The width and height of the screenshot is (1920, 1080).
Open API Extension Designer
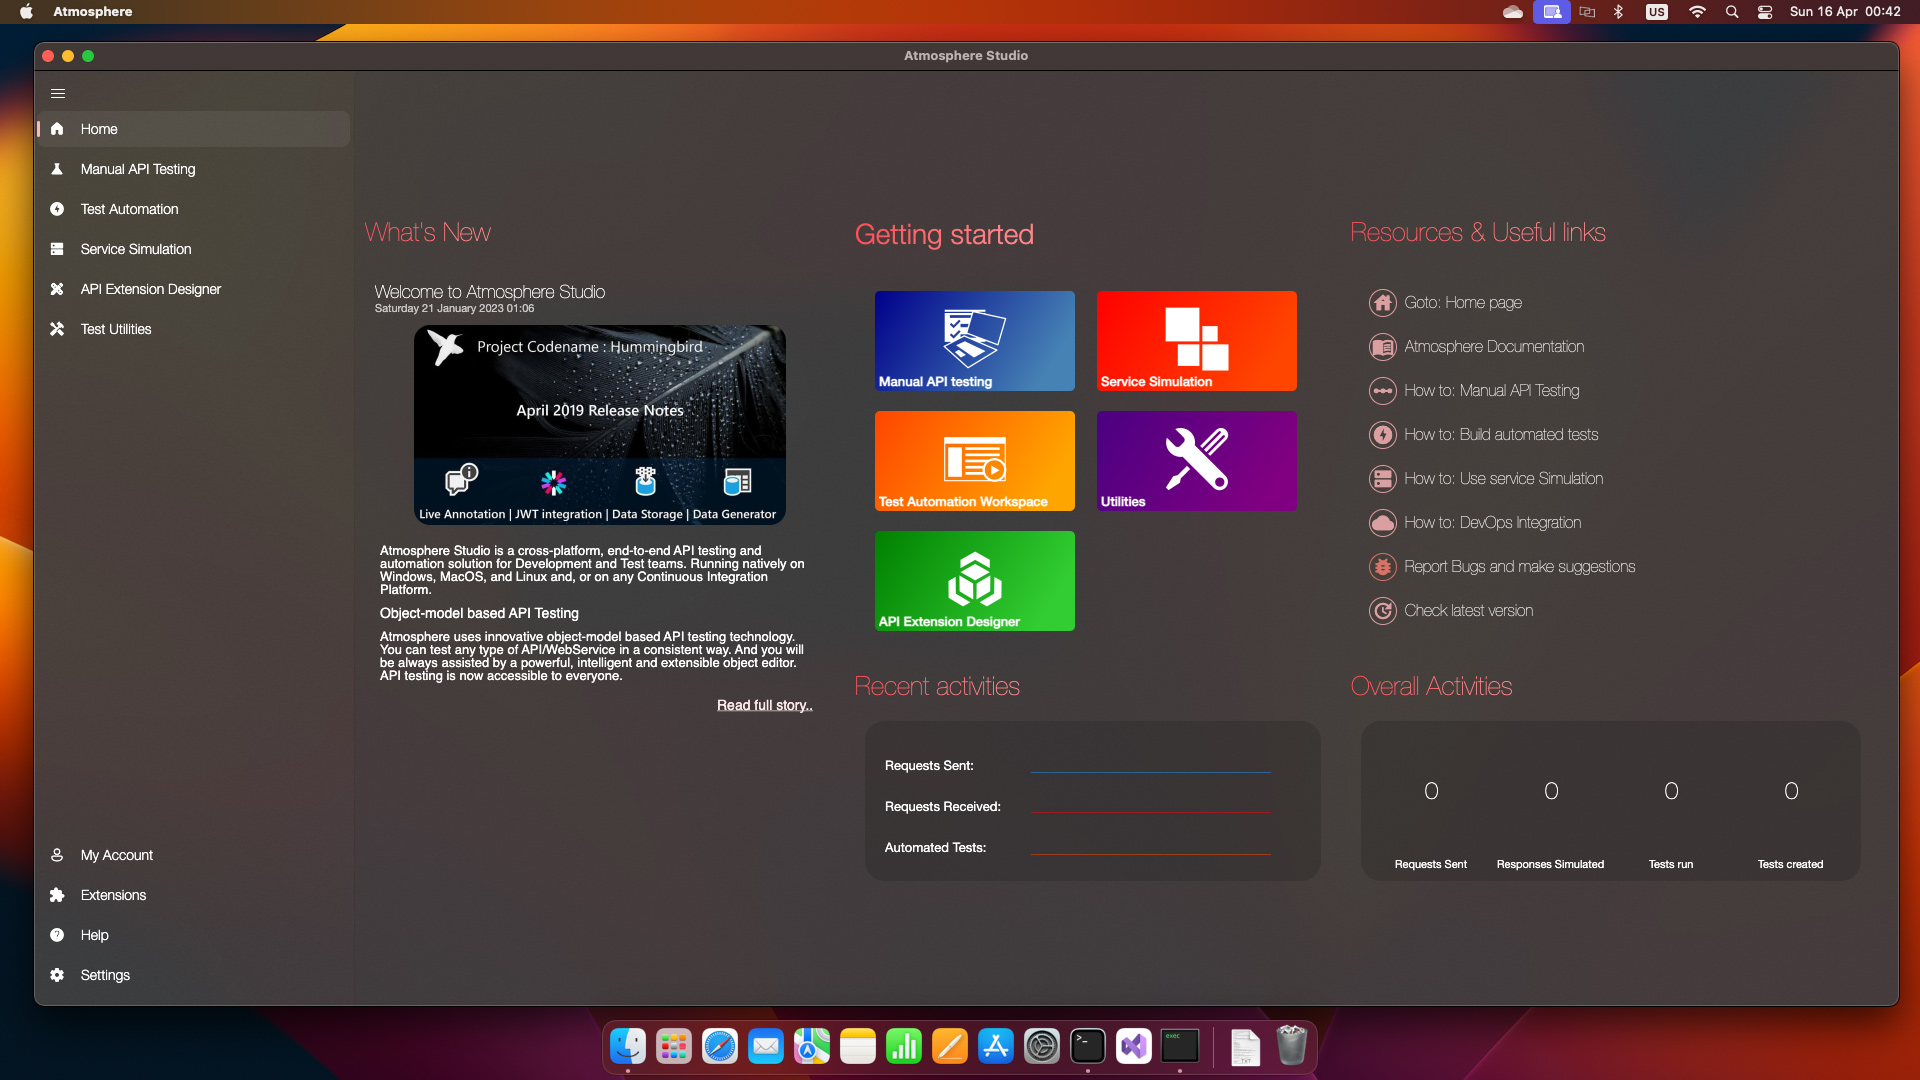[976, 580]
